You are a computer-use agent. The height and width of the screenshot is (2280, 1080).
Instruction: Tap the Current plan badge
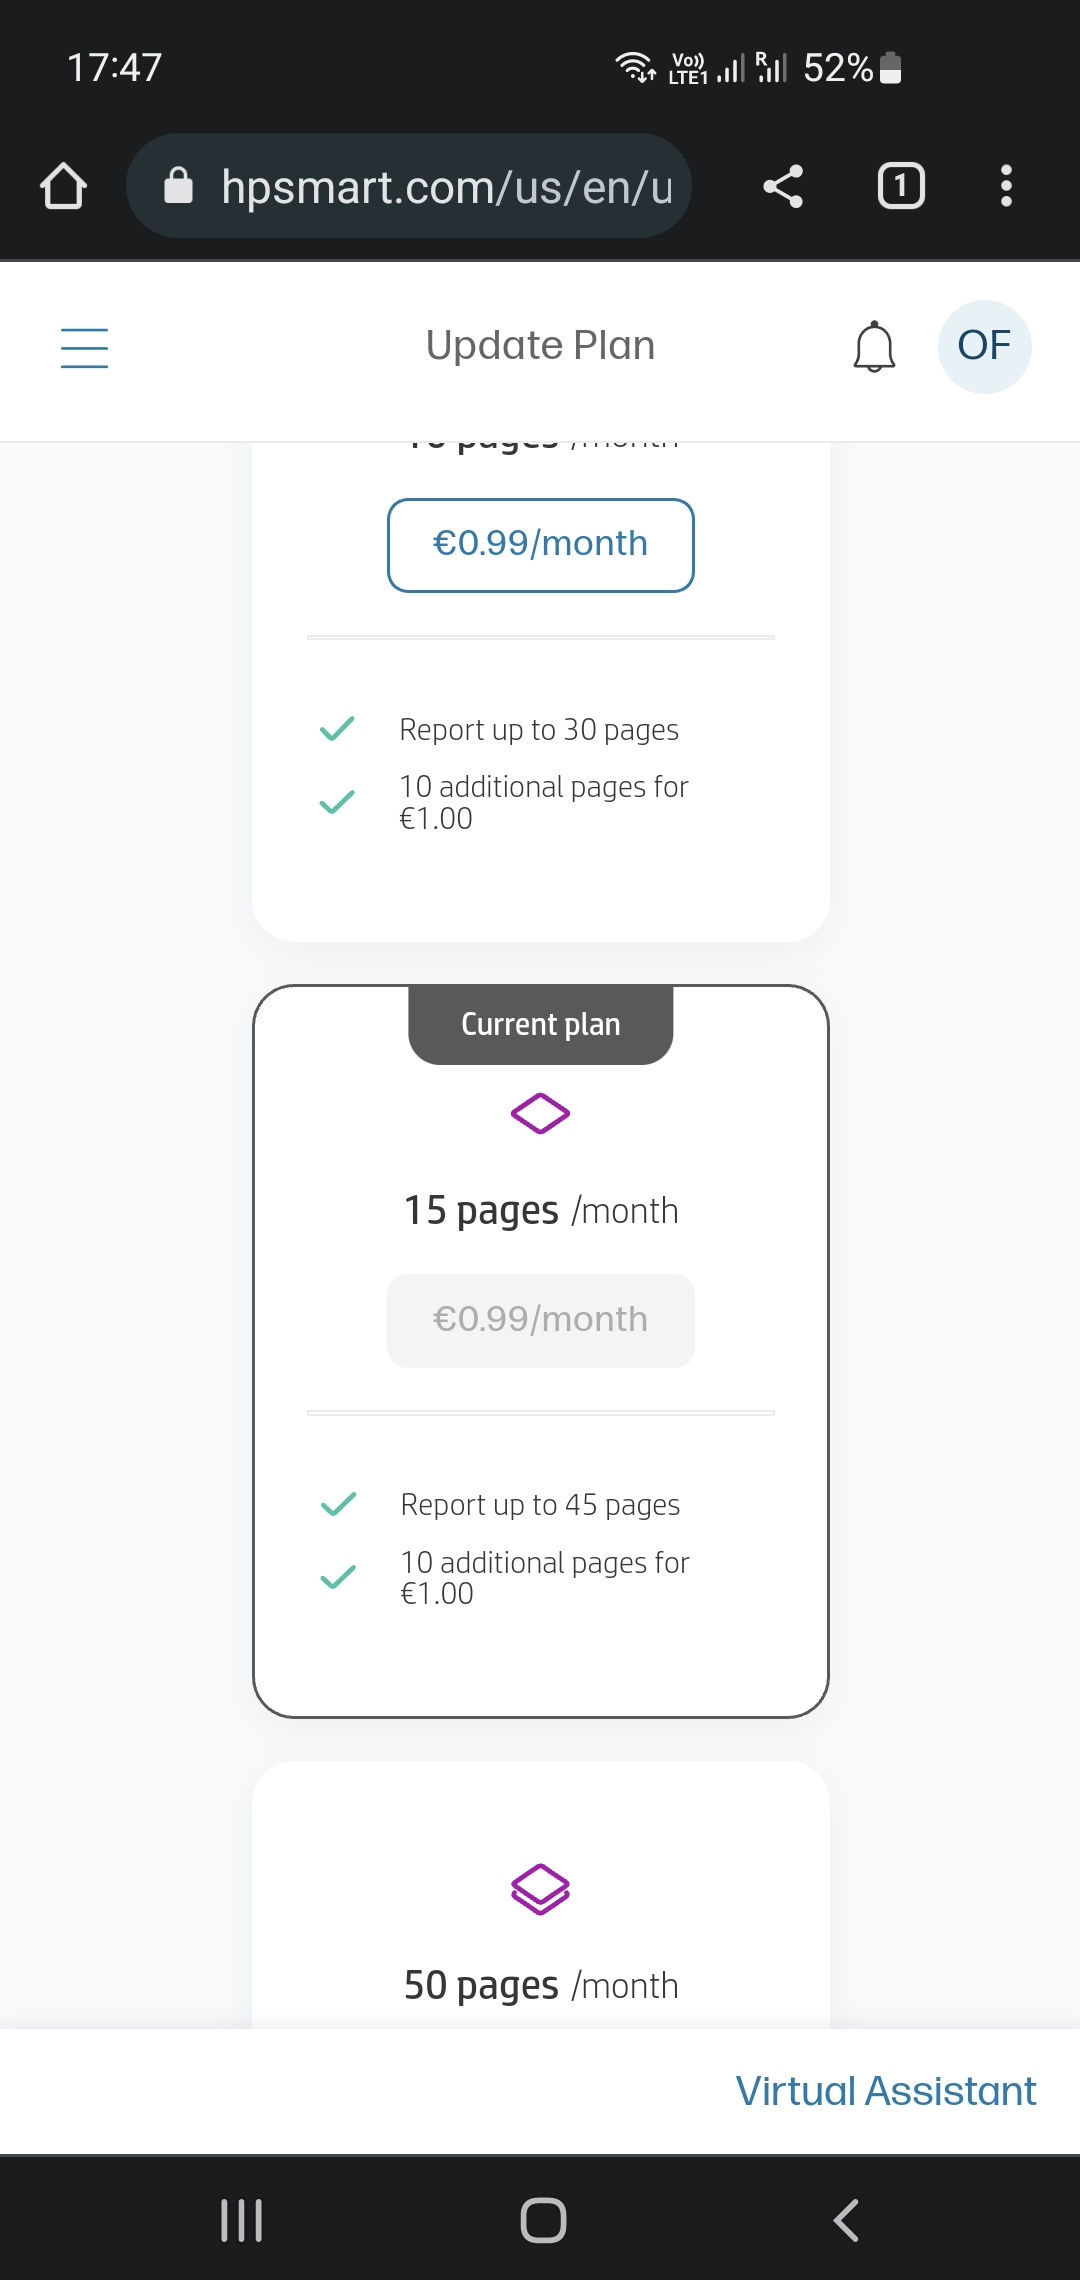tap(540, 1025)
